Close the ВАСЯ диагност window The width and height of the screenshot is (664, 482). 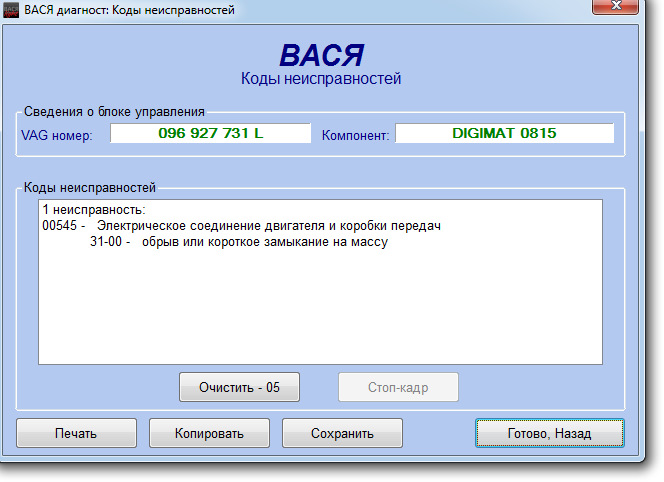[x=615, y=7]
